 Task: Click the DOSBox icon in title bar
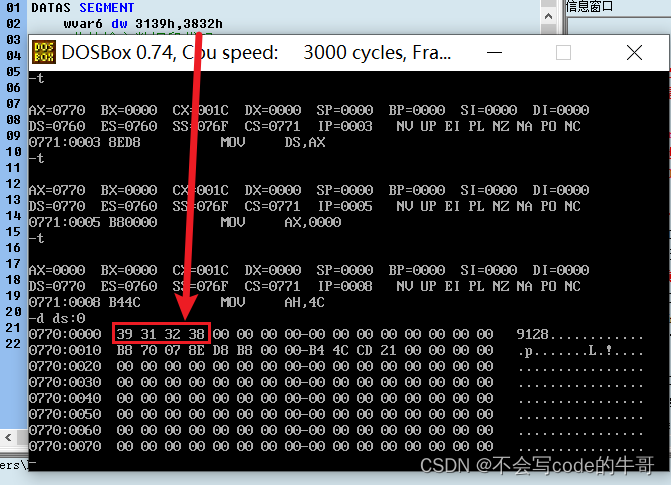(44, 52)
